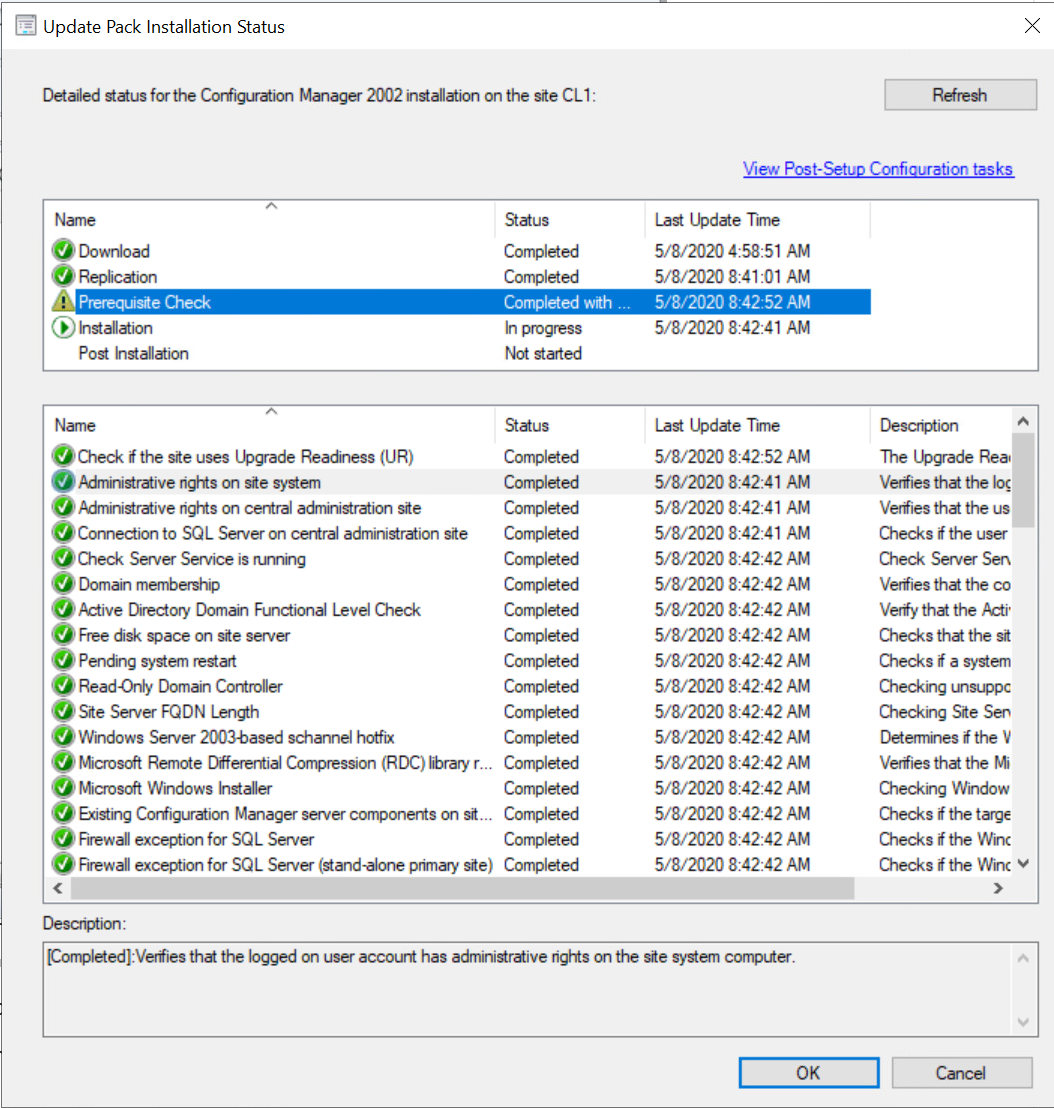Image resolution: width=1054 pixels, height=1108 pixels.
Task: Select 'Microsoft Windows Installer' row text
Action: pos(175,788)
